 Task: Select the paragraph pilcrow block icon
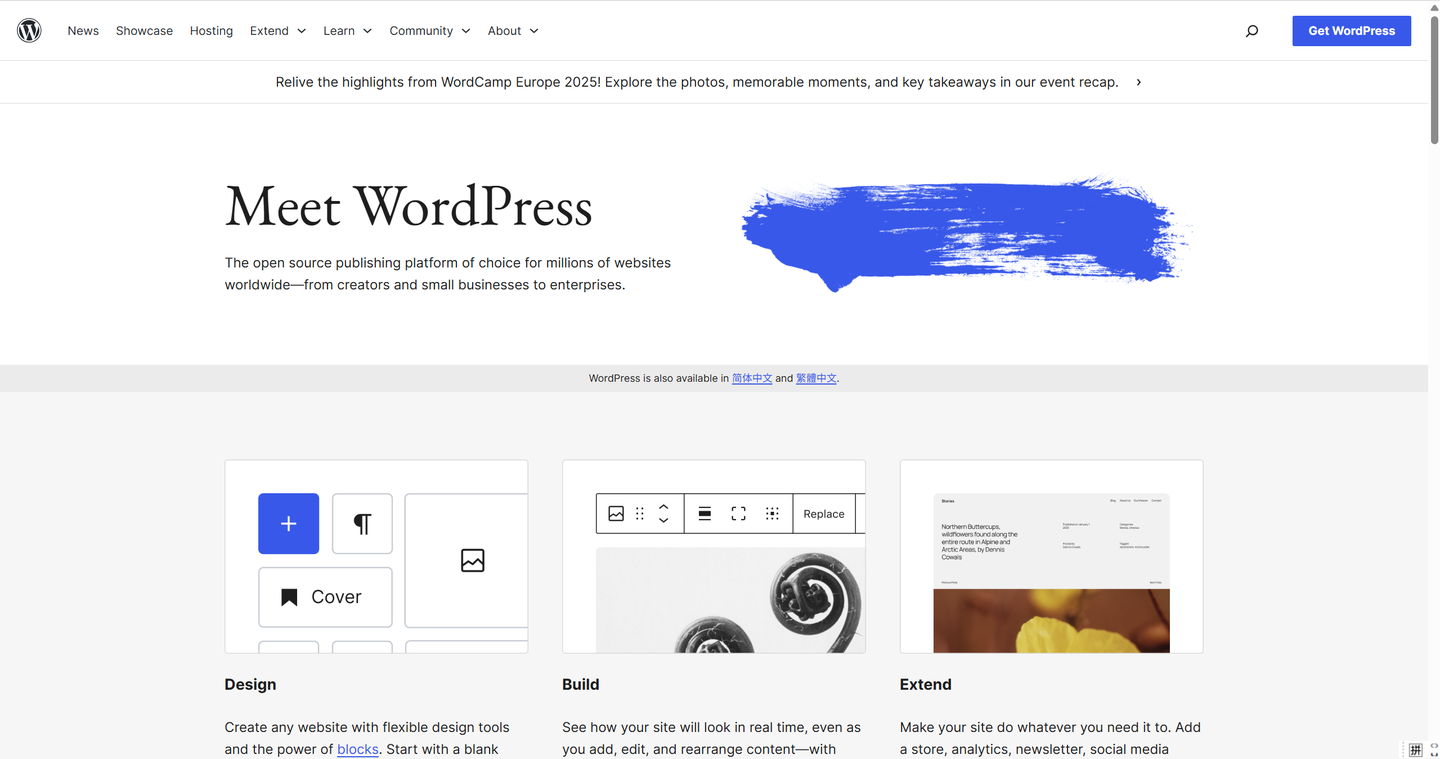tap(362, 523)
